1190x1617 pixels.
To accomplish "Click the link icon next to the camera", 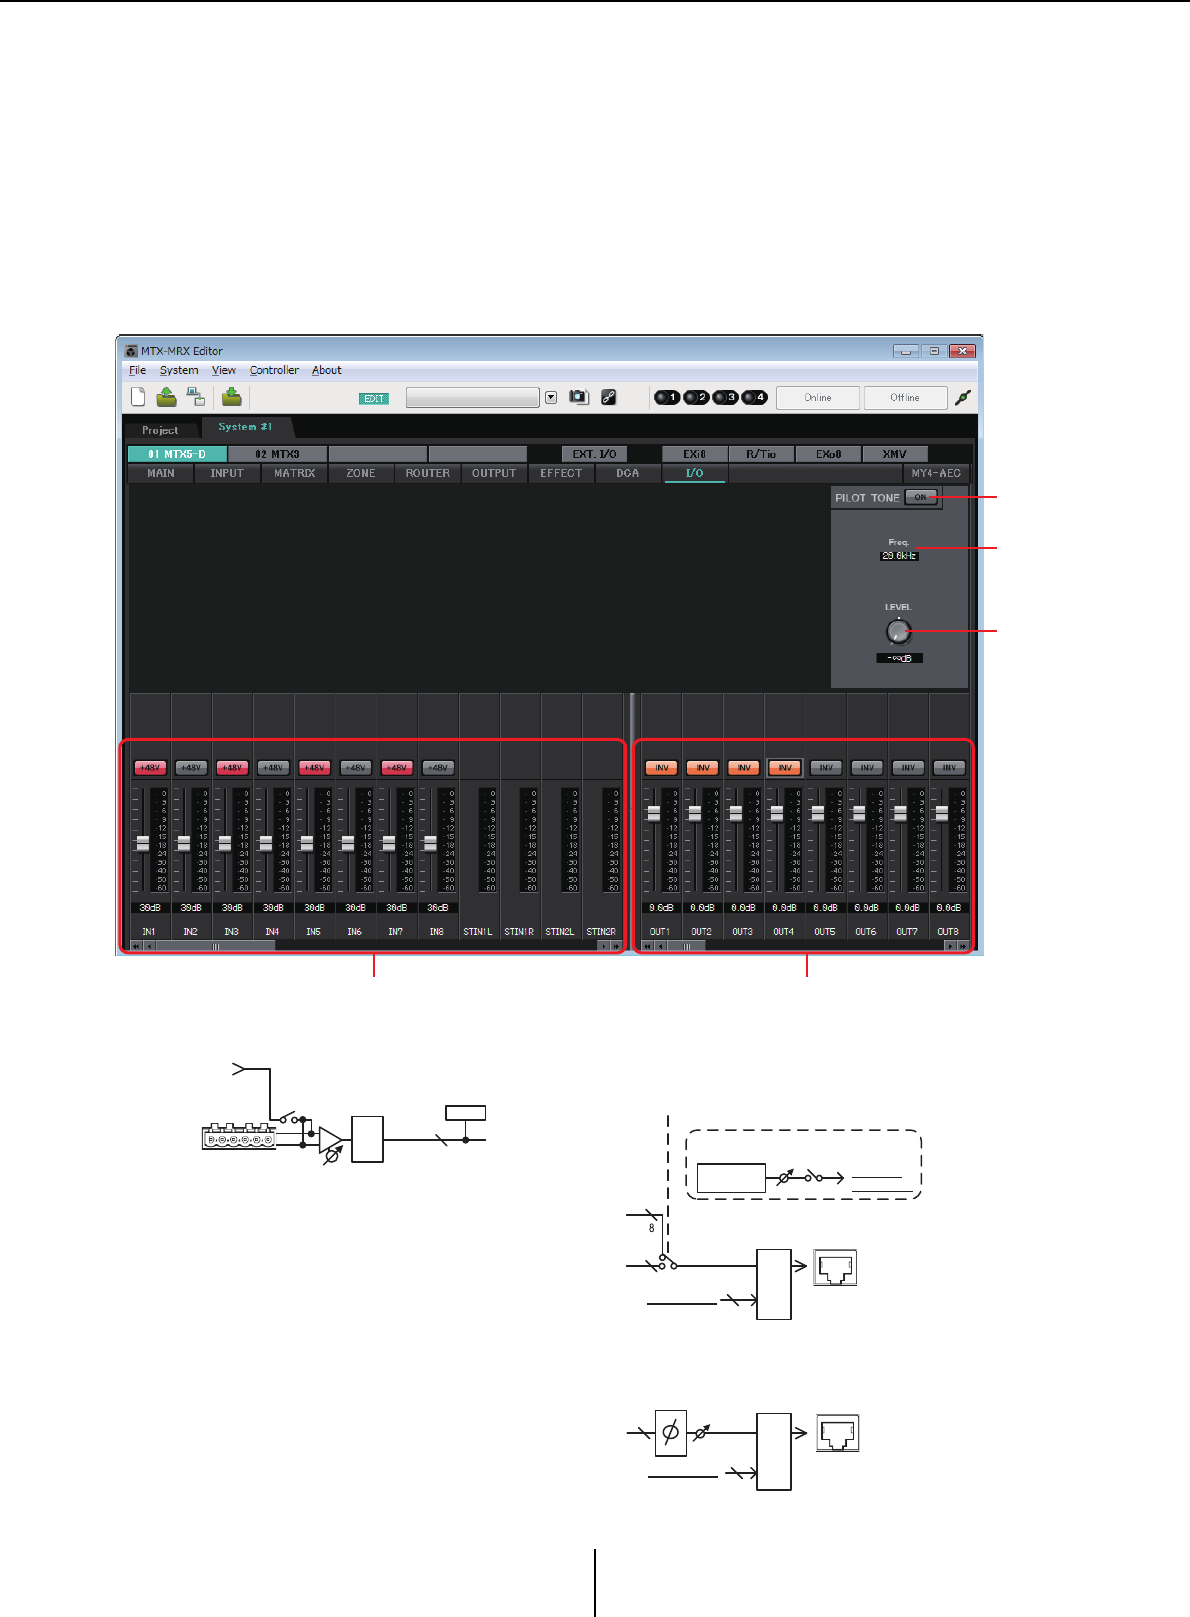I will pyautogui.click(x=608, y=397).
